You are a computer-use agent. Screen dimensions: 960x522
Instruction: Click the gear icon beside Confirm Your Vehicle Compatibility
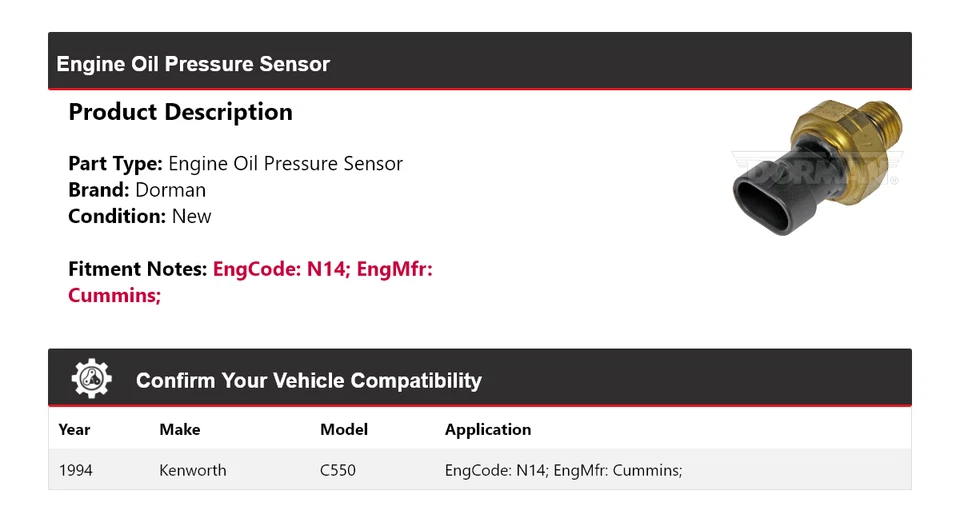92,380
